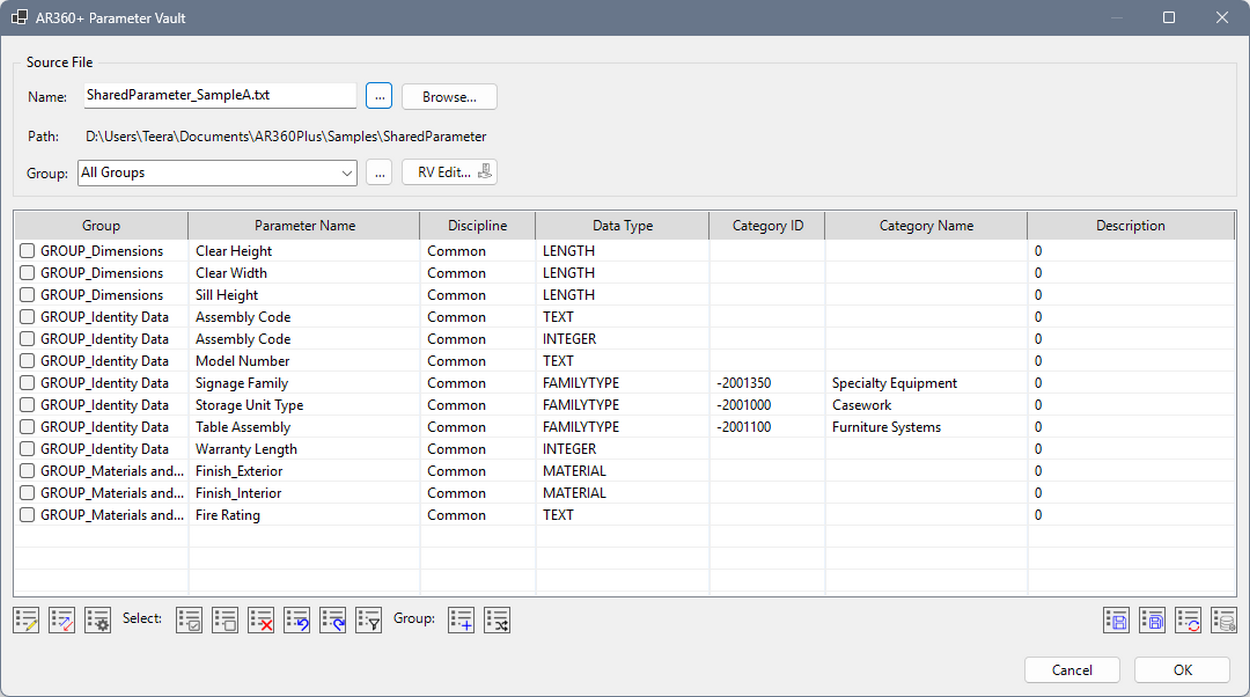Screen dimensions: 1250x697
Task: Click the select all checked-list icon
Action: point(189,620)
